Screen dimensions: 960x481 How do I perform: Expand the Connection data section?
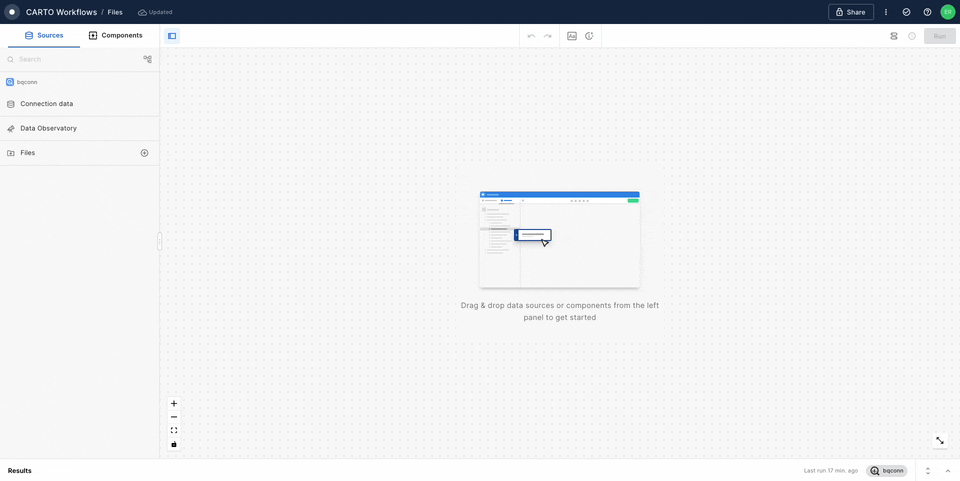pyautogui.click(x=46, y=104)
